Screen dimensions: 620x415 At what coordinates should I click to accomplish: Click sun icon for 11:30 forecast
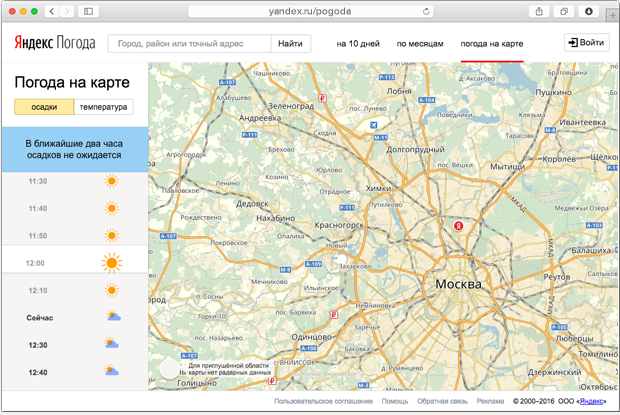coord(112,181)
